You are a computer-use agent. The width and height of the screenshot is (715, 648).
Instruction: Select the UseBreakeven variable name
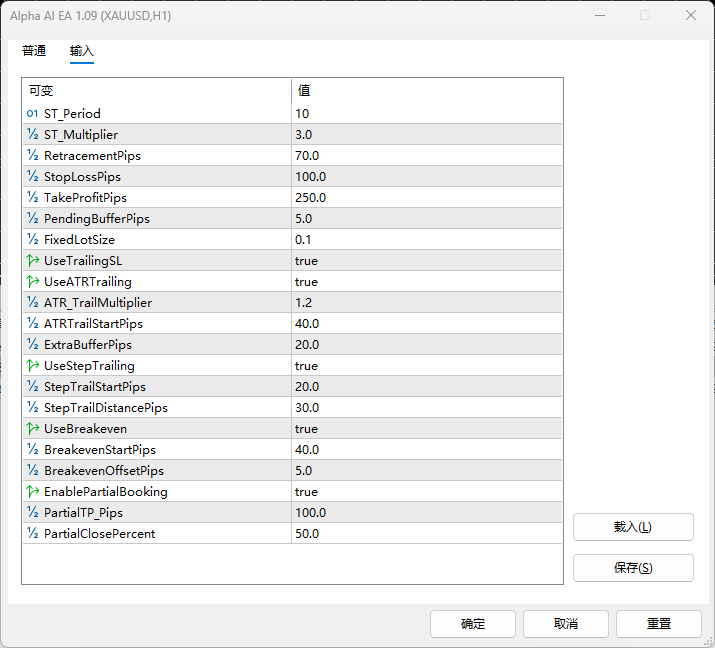pos(85,428)
